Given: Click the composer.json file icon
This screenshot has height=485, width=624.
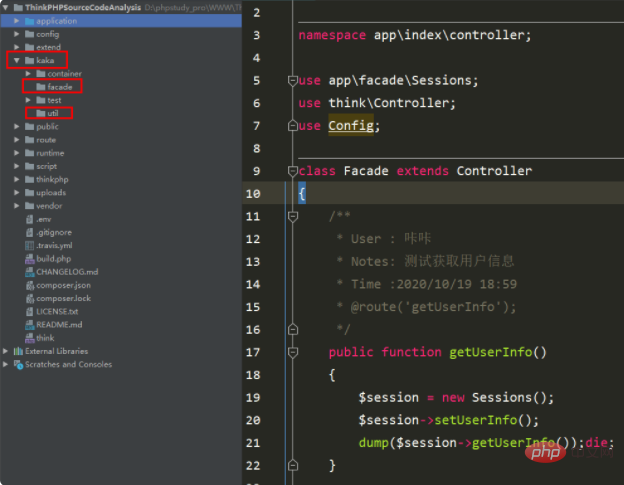Looking at the screenshot, I should click(30, 285).
